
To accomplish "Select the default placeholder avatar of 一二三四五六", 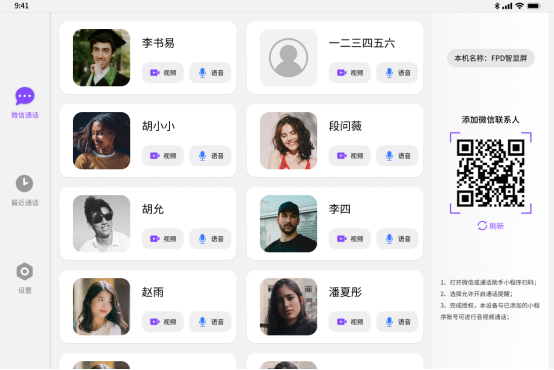I will [288, 58].
